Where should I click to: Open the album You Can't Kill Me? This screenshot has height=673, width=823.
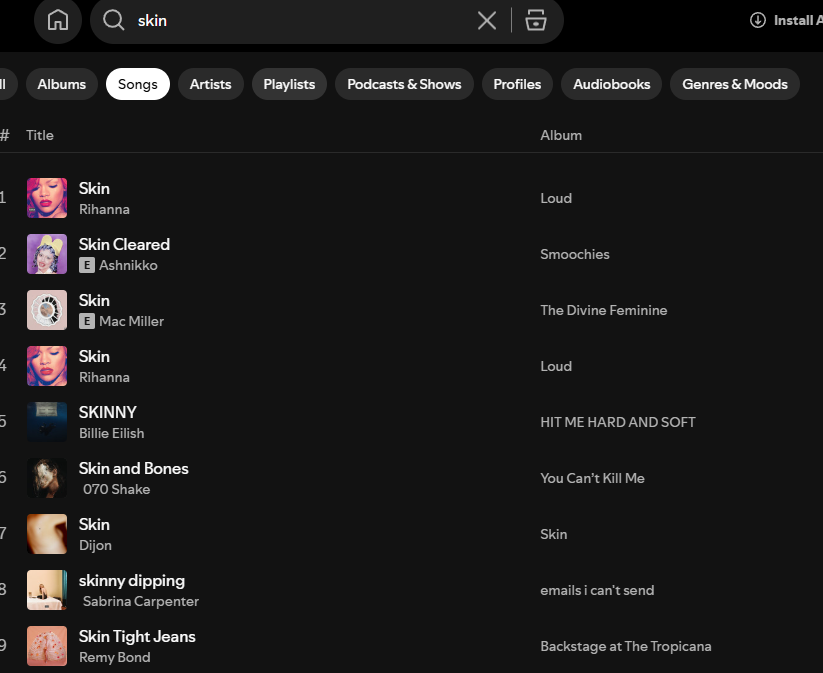592,478
